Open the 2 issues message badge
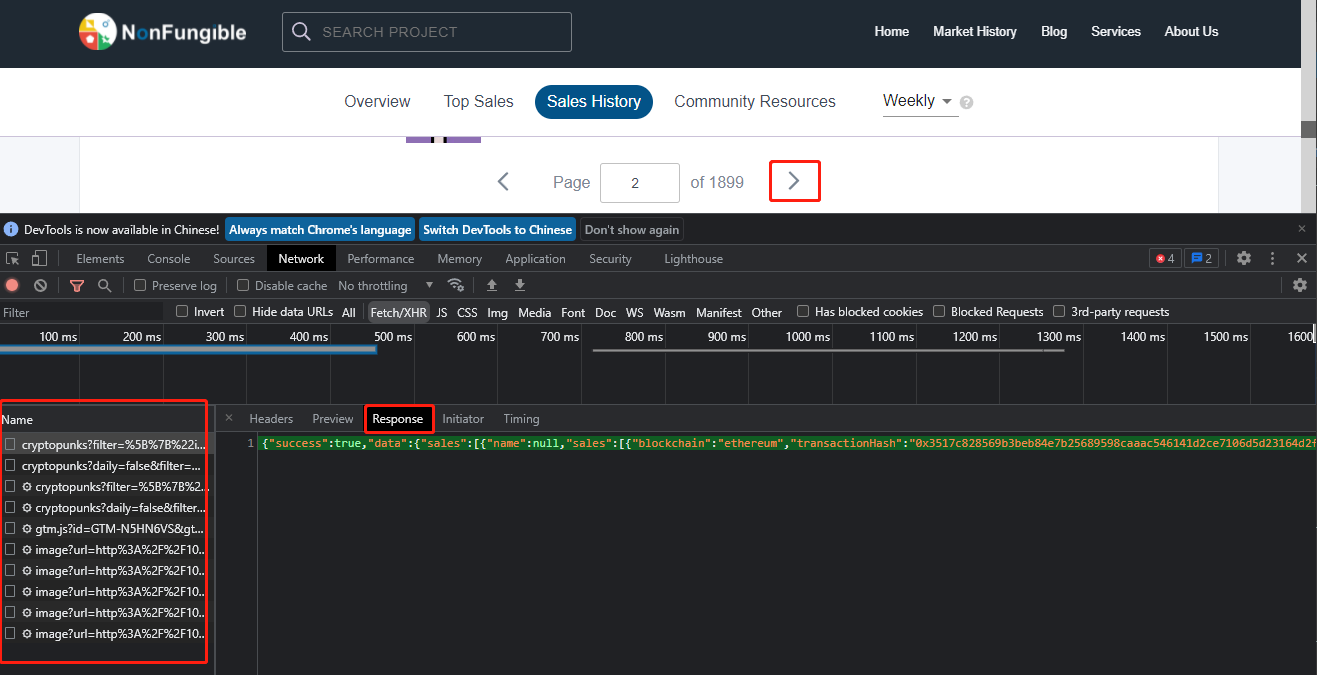 1201,258
